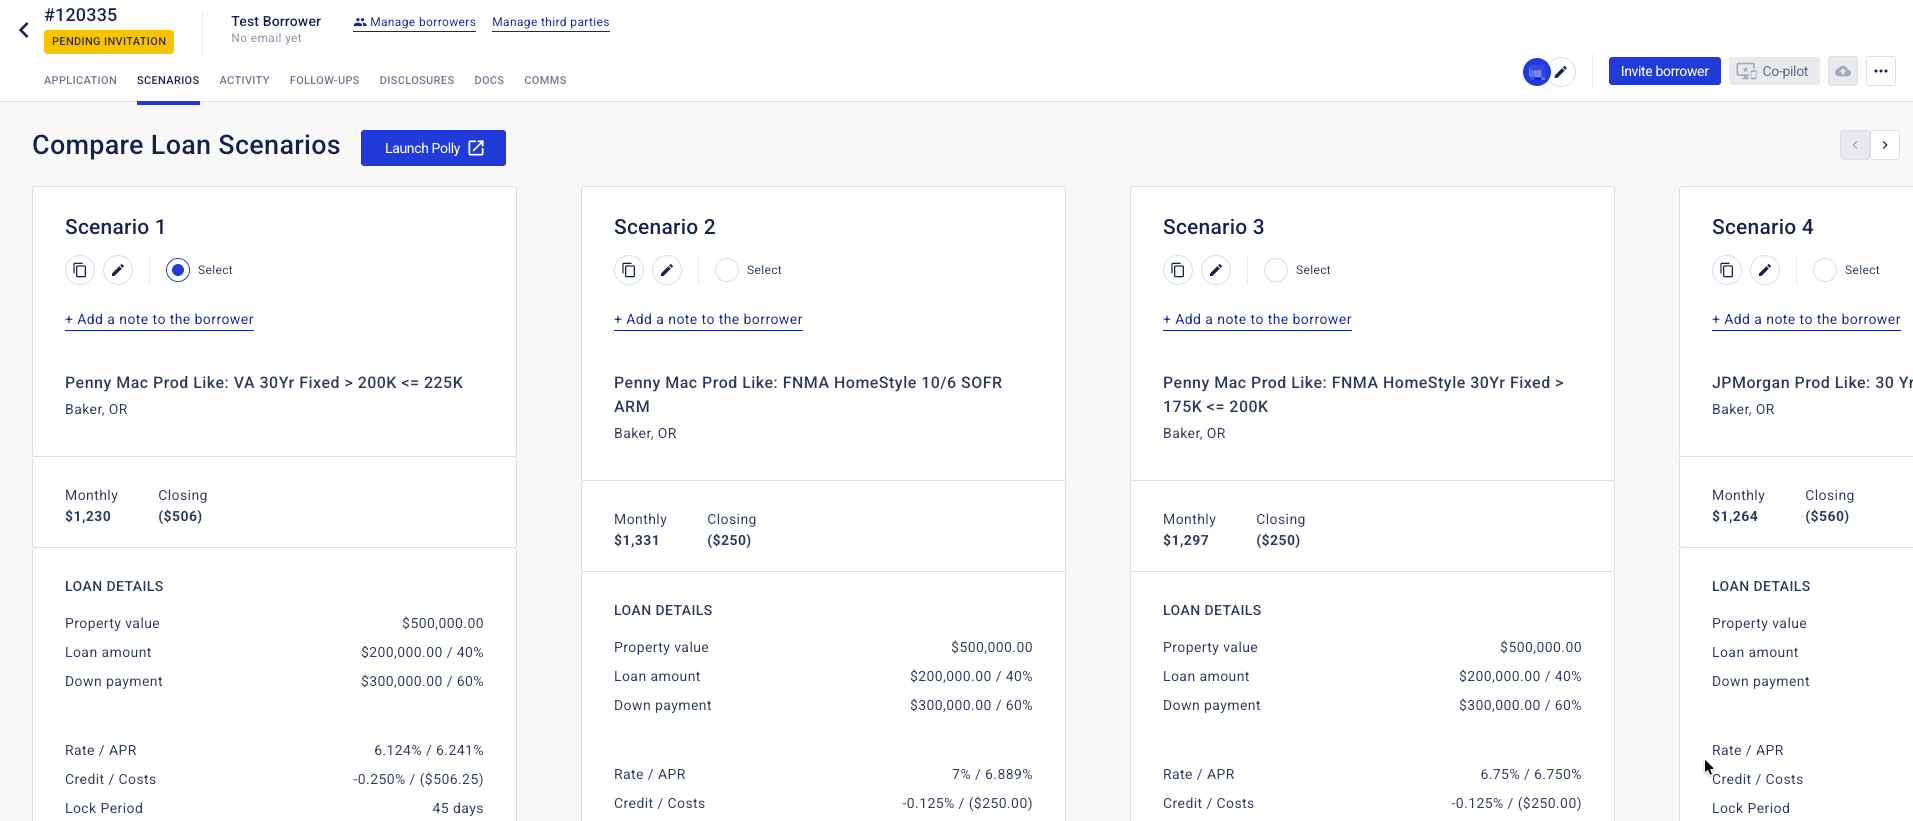Select the Scenario 2 radio button
The image size is (1913, 821).
727,270
